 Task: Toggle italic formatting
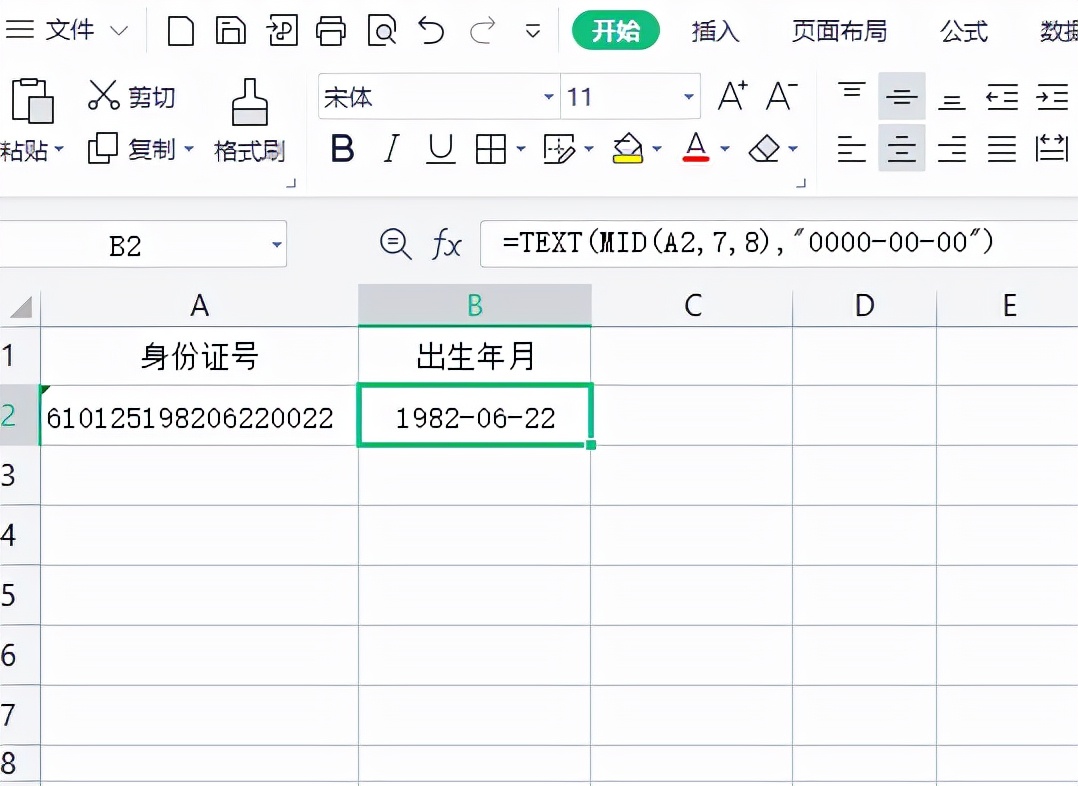(x=391, y=149)
